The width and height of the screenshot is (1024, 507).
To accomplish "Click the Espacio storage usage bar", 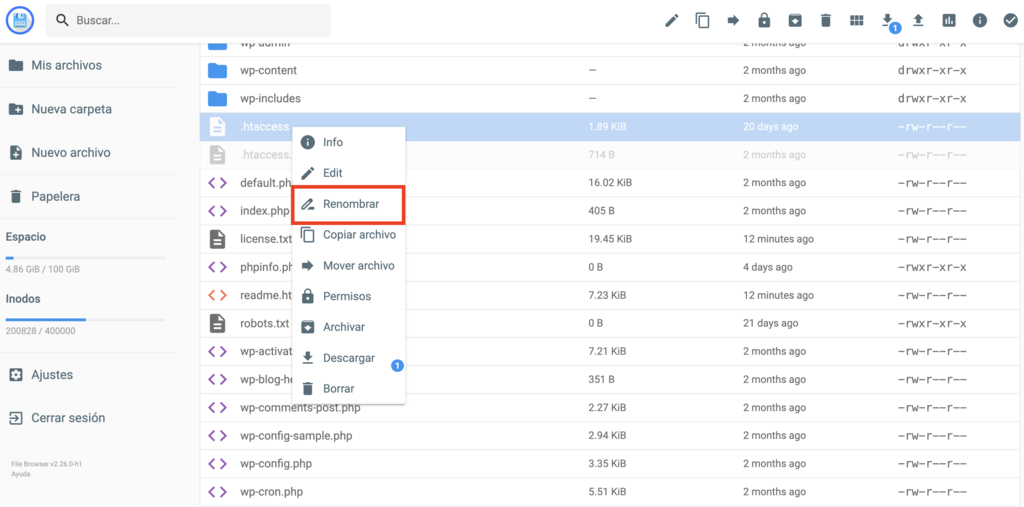I will pyautogui.click(x=86, y=258).
